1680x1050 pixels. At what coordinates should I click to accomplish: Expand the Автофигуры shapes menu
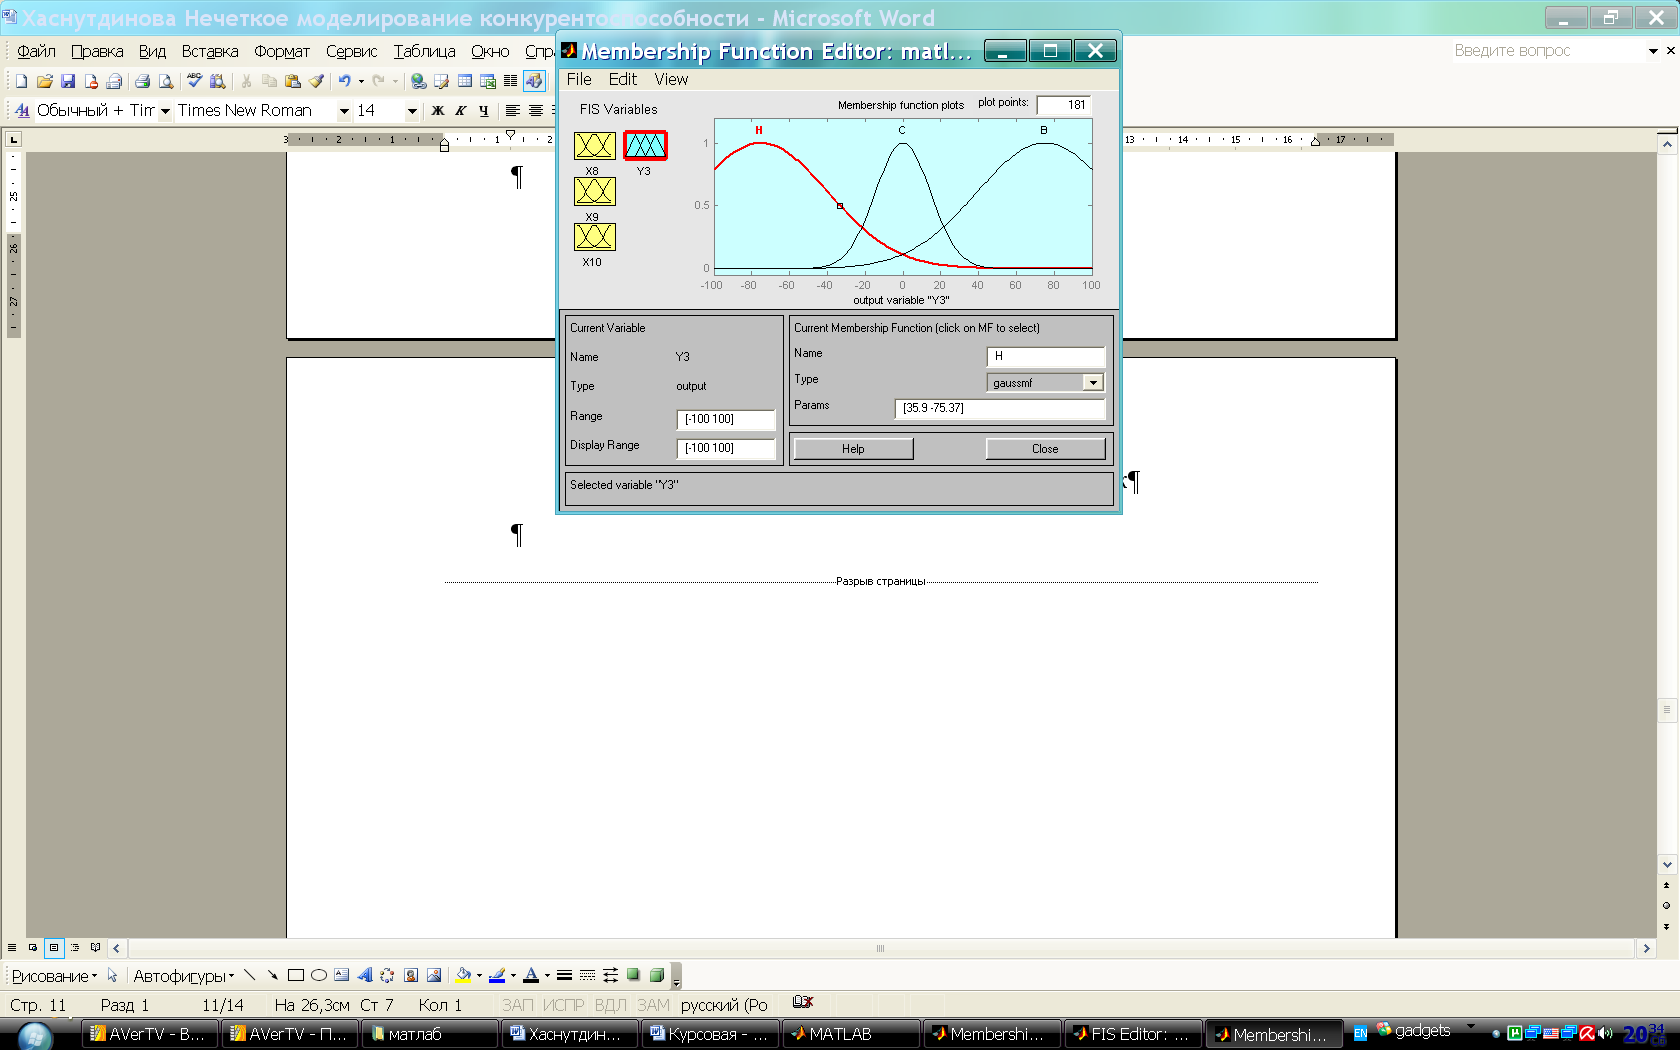pyautogui.click(x=184, y=976)
